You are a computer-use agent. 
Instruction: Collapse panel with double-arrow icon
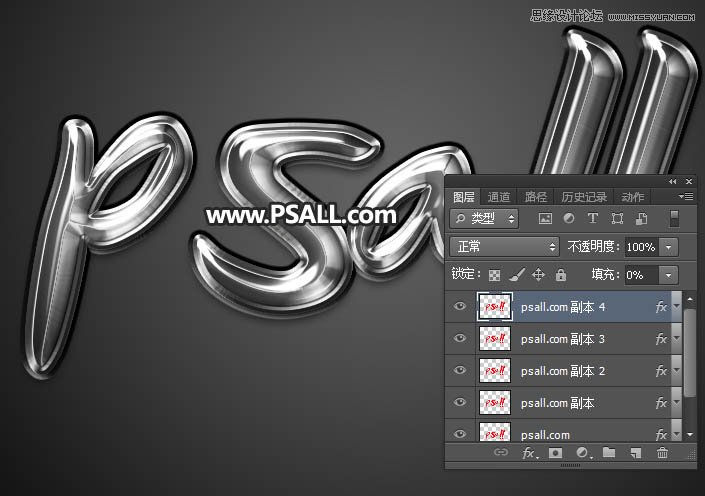click(x=673, y=181)
